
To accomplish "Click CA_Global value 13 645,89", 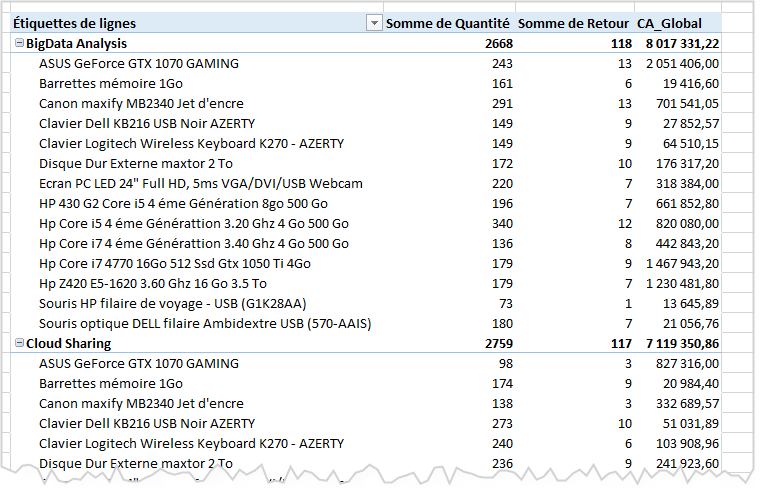I will (x=691, y=304).
